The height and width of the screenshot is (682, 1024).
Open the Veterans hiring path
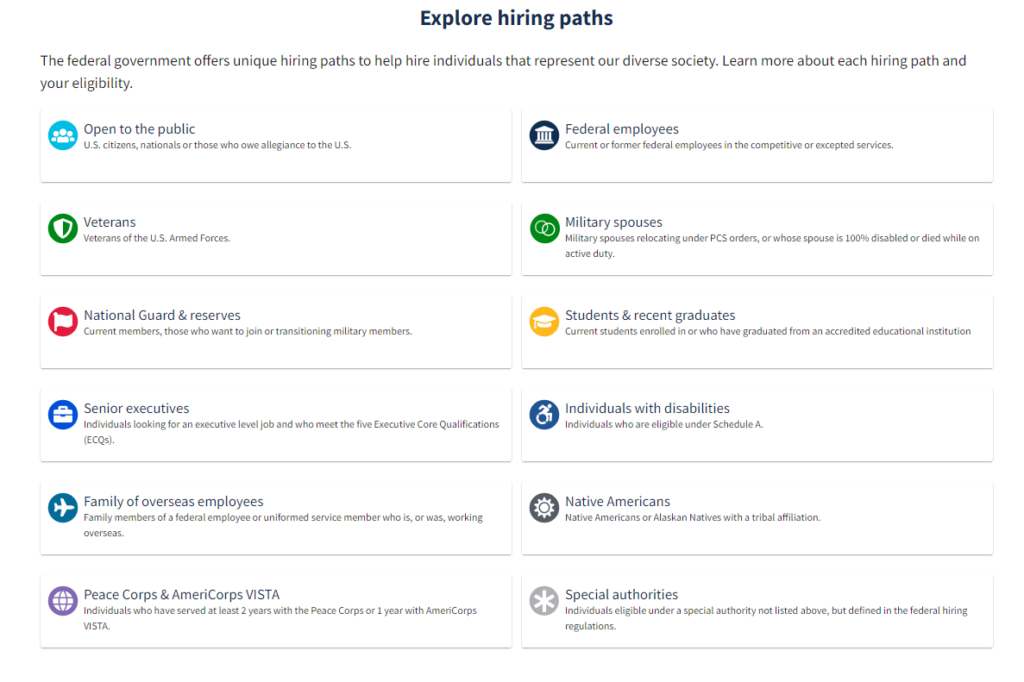coord(110,222)
